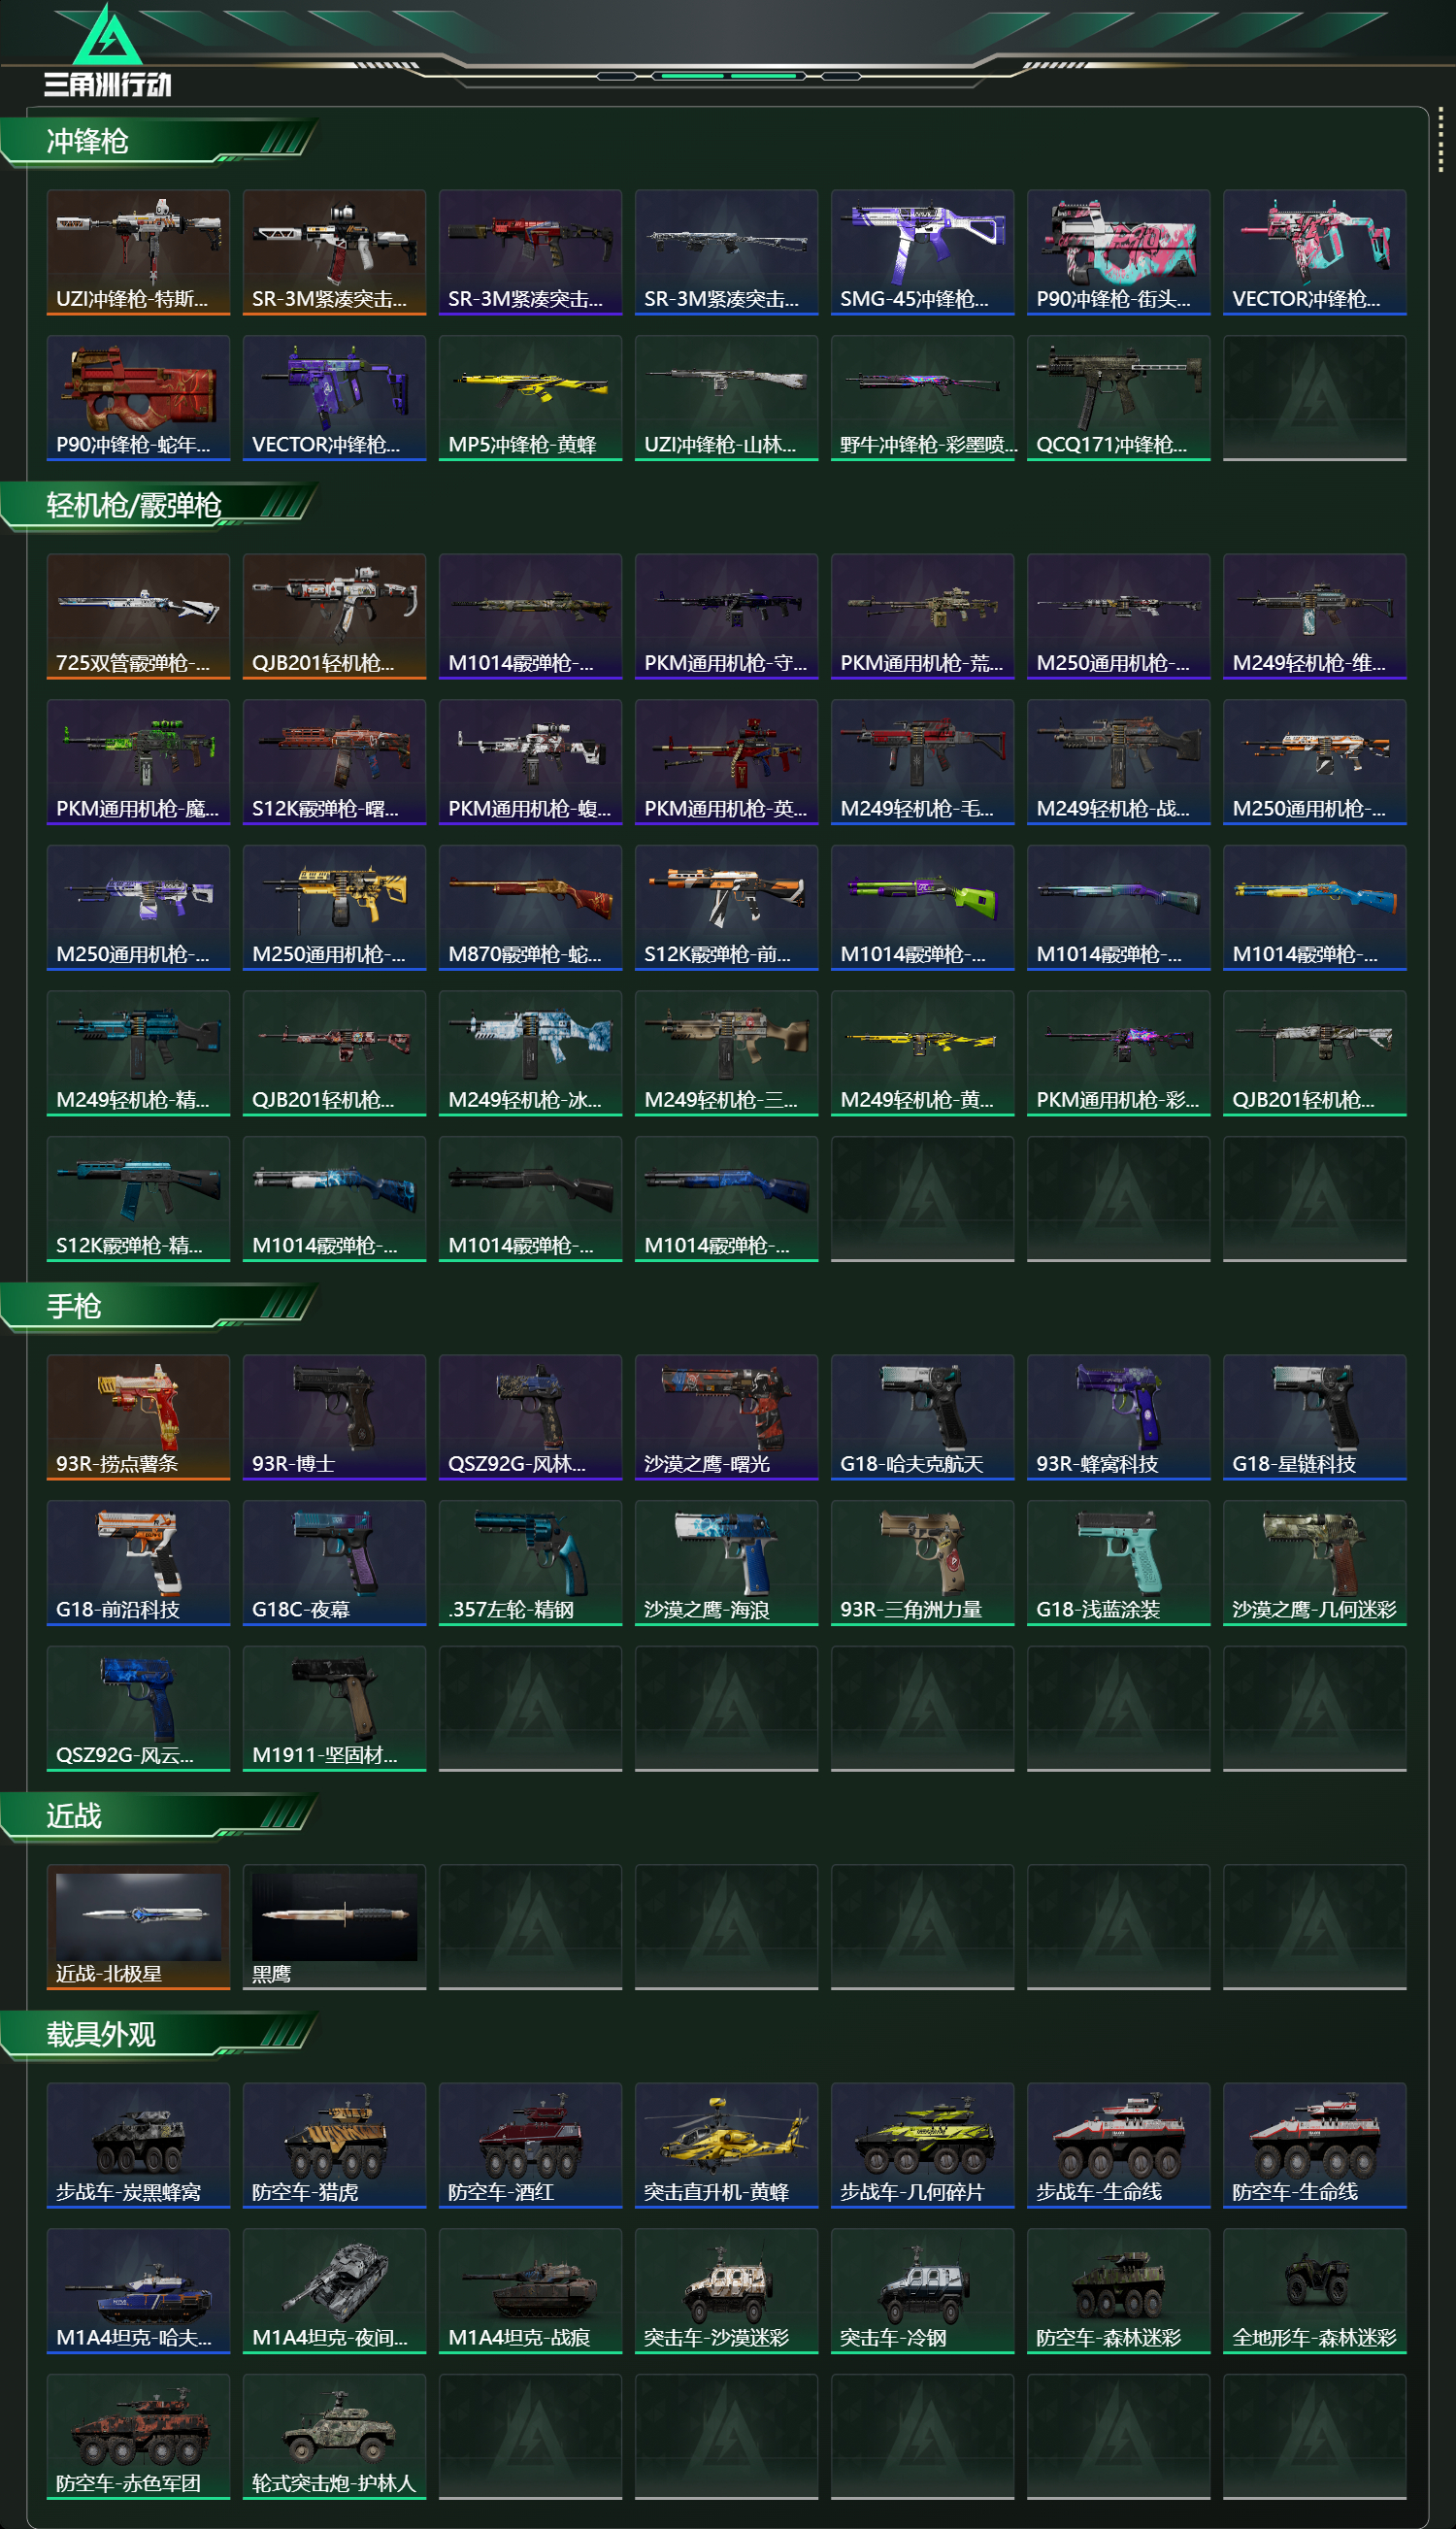Select the MP5冲锋枪-黄蜂 skin
Viewport: 1456px width, 2529px height.
point(530,398)
